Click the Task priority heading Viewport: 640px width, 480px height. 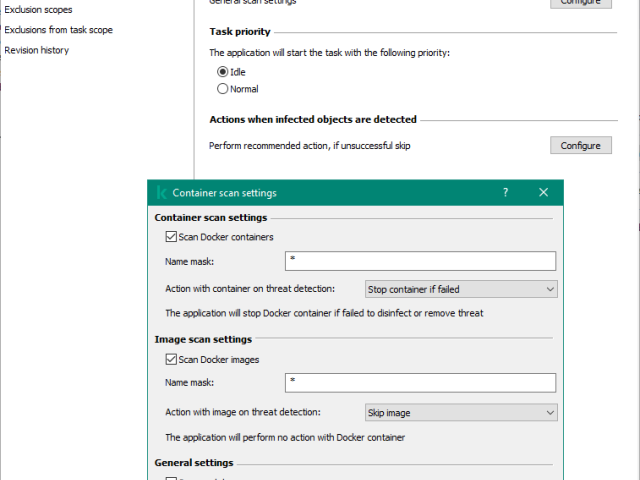pos(240,32)
